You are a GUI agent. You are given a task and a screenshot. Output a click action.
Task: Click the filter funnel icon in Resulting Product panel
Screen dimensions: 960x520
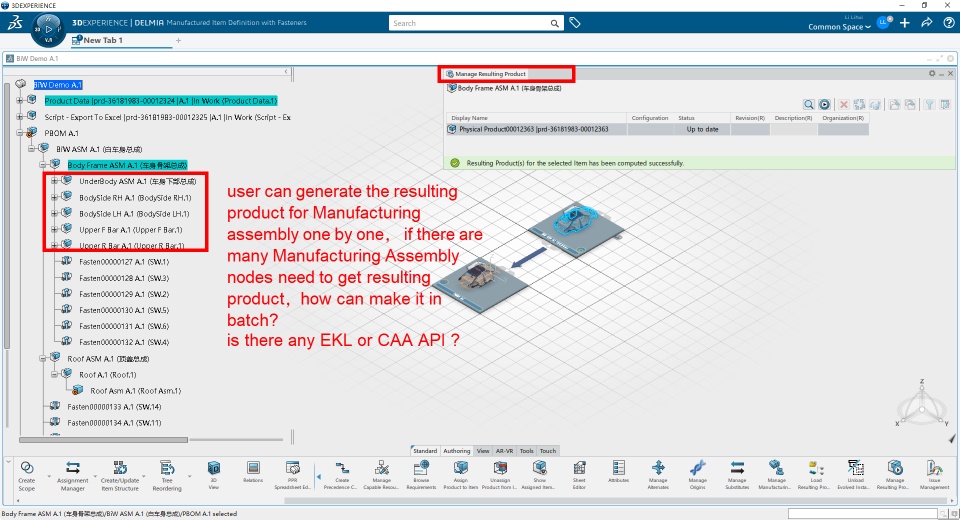pyautogui.click(x=929, y=105)
